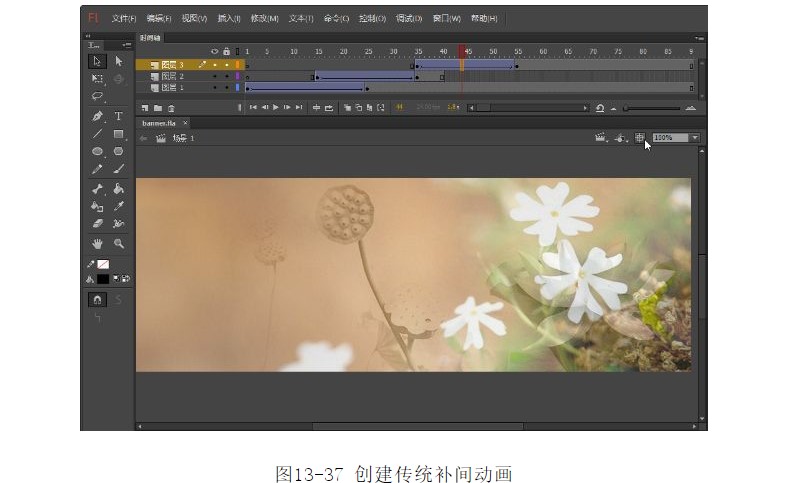Toggle show/hide all layers eye icon

pos(214,51)
